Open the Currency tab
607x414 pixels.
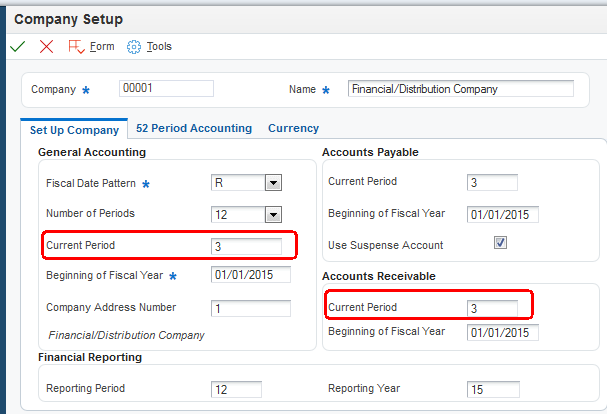(x=293, y=128)
